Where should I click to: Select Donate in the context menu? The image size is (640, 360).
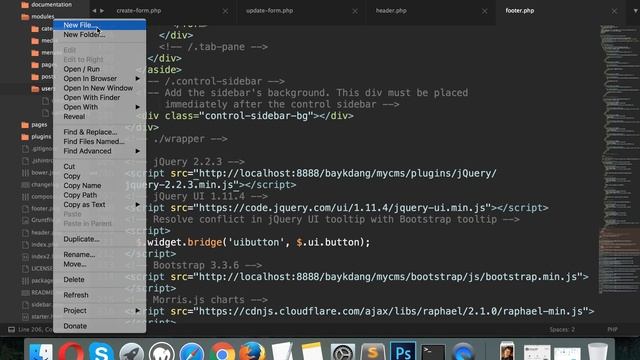(x=100, y=326)
